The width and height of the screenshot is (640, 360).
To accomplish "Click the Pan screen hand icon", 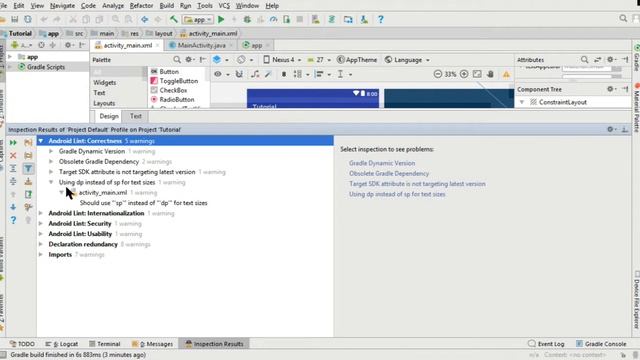I will [x=490, y=74].
